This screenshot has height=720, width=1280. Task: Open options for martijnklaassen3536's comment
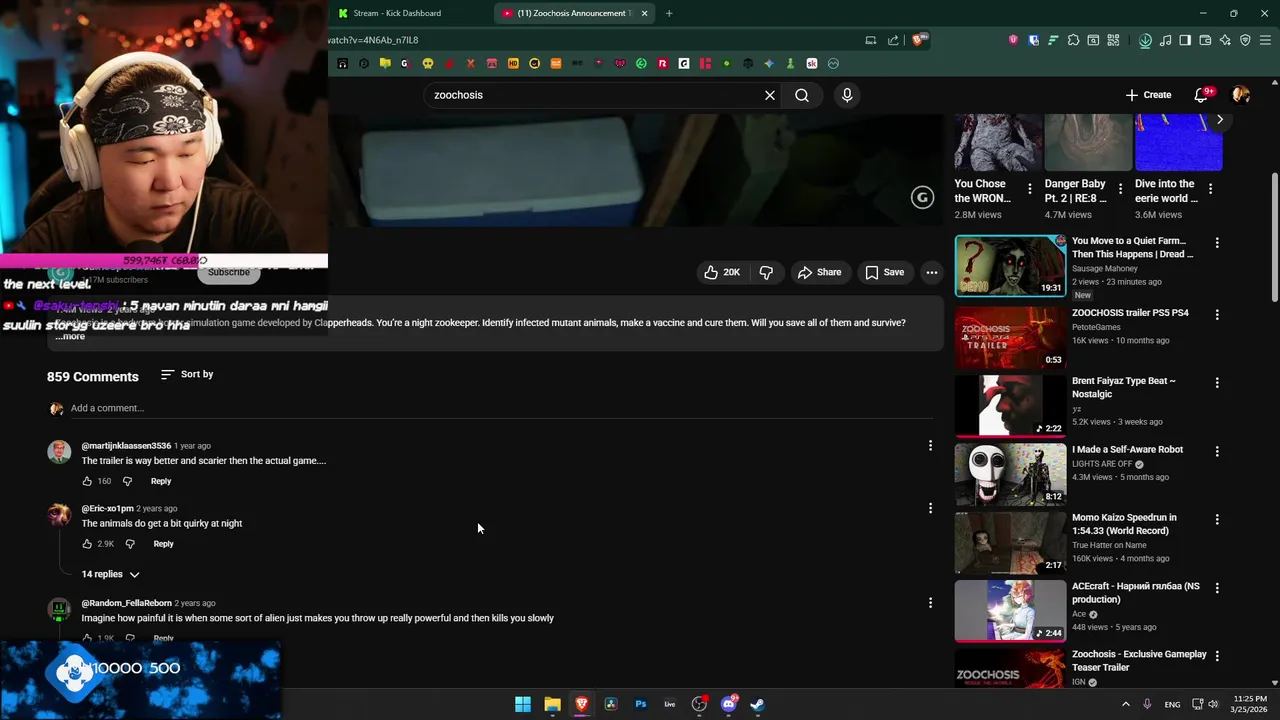coord(930,446)
